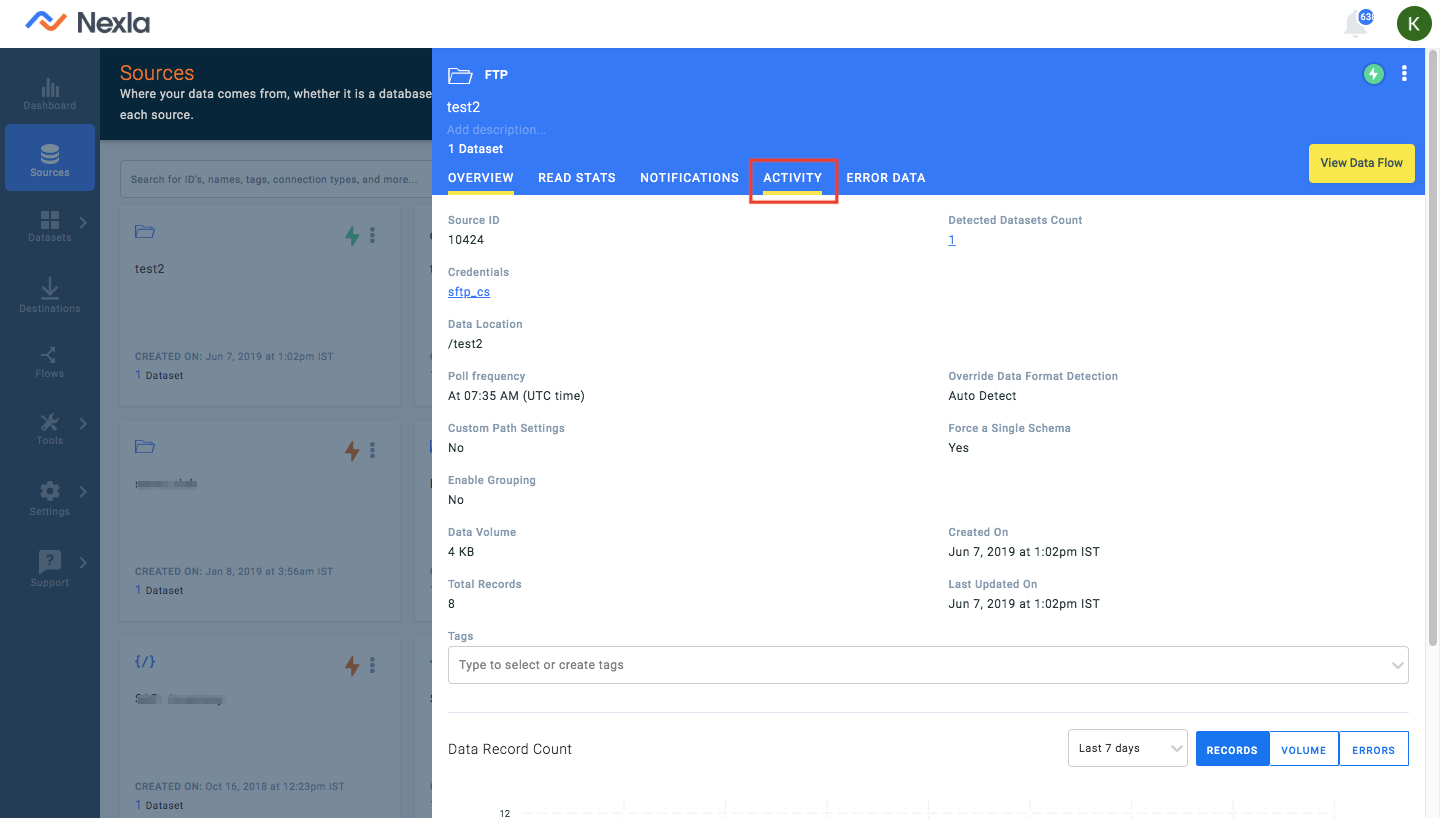Switch to the Overview tab

point(481,178)
